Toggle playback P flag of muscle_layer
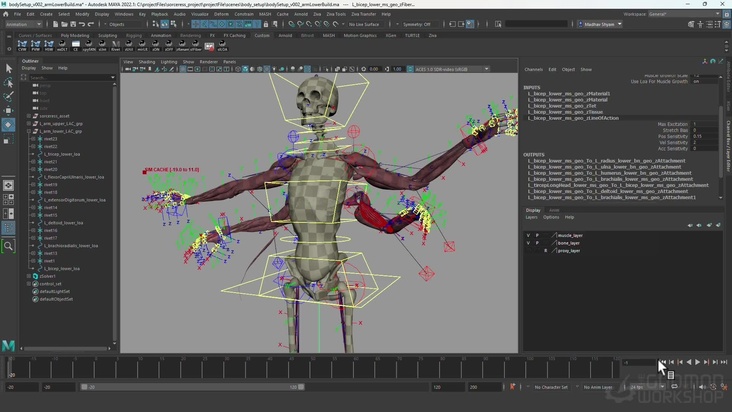The image size is (732, 412). coord(537,236)
